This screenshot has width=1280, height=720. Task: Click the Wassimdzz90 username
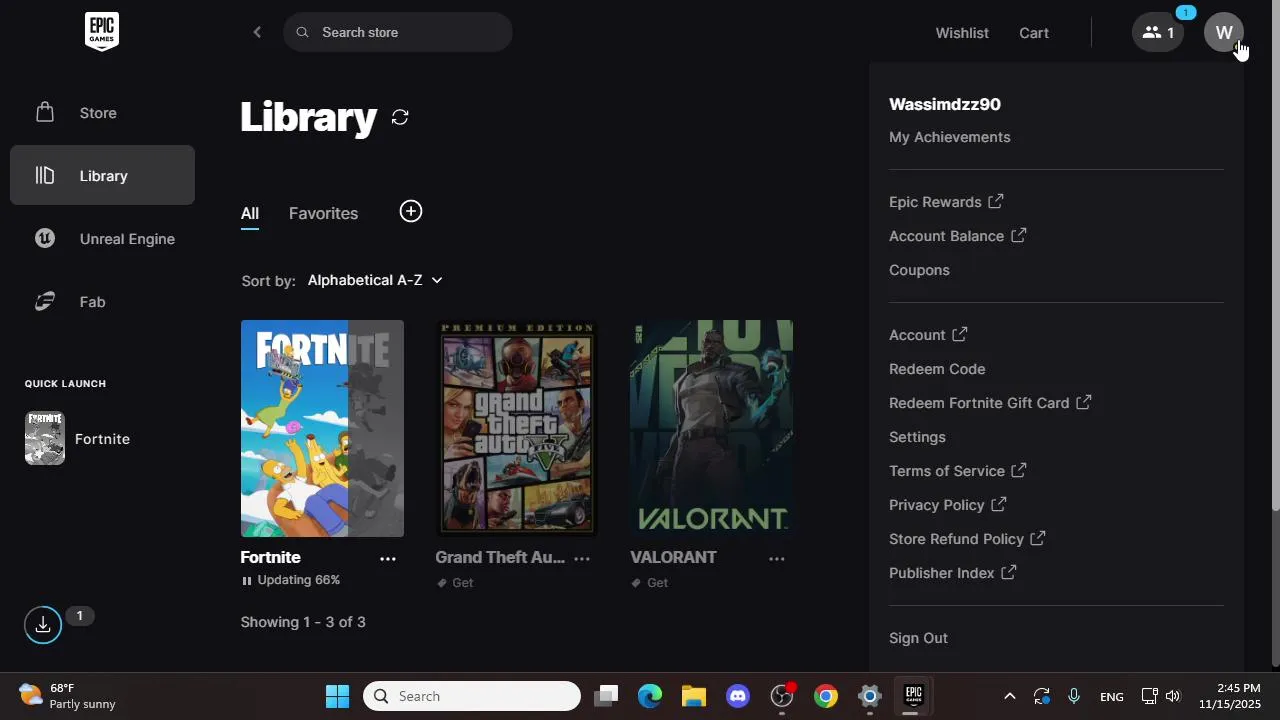click(x=945, y=104)
